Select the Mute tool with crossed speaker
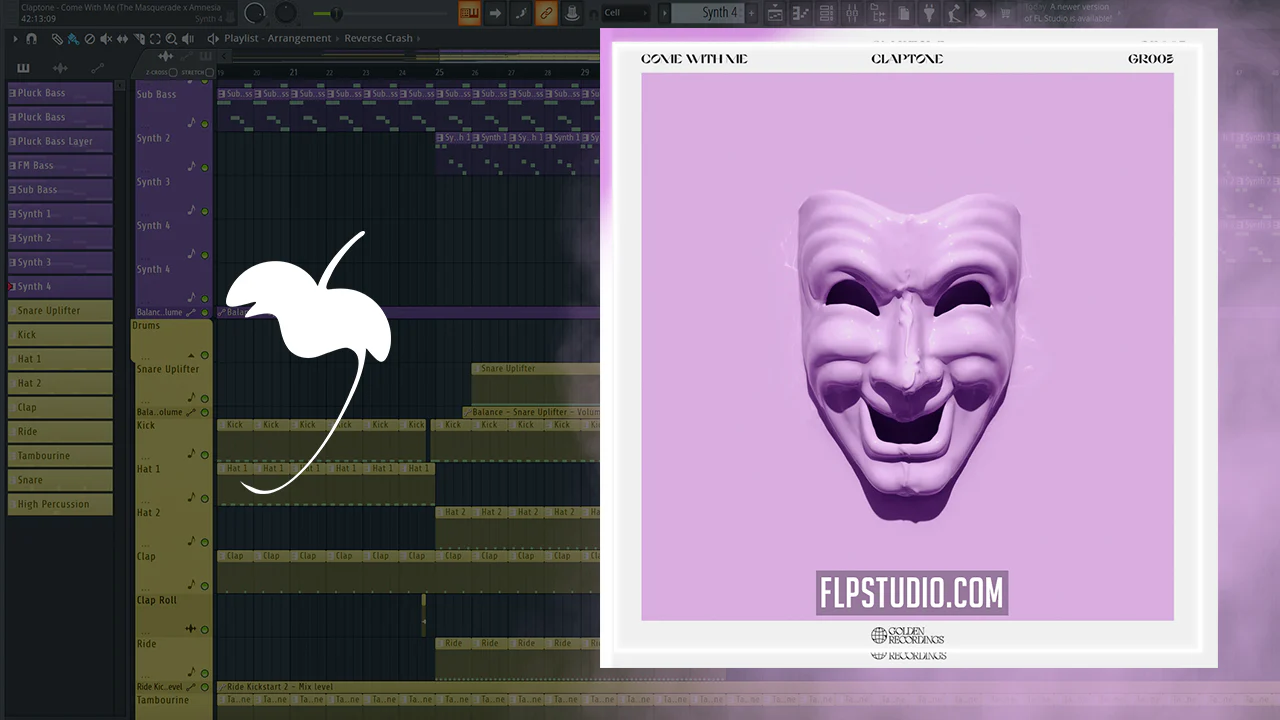This screenshot has width=1280, height=720. [106, 39]
